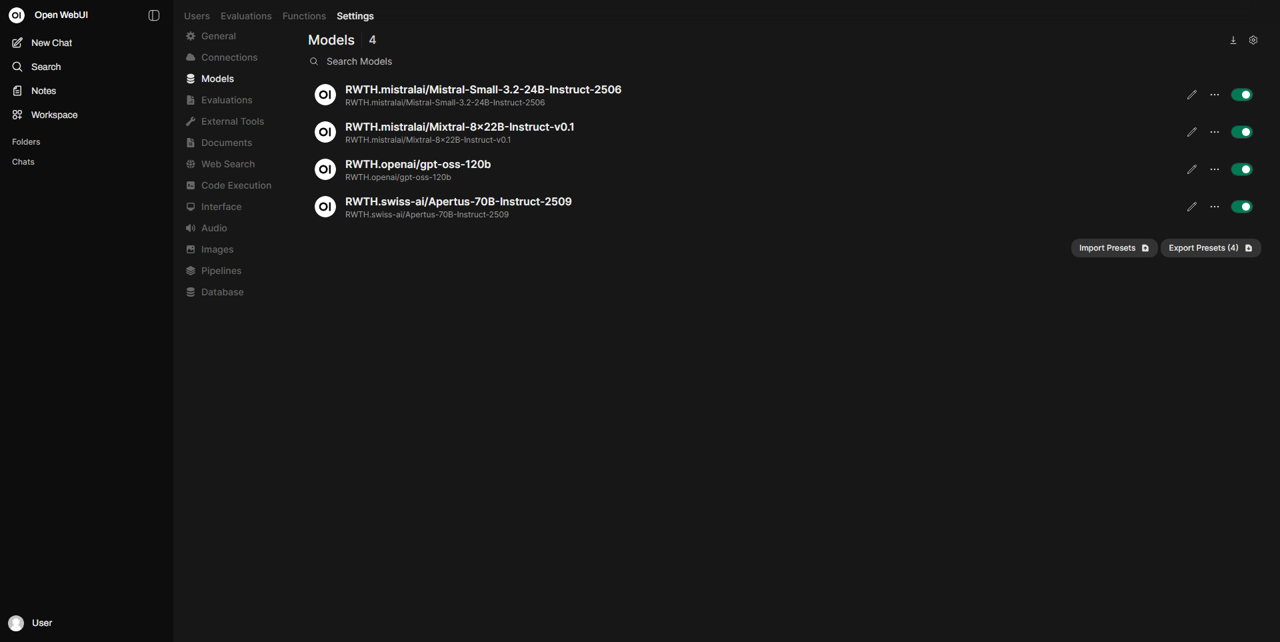Open the three-dot menu for gpt-oss-120b
The width and height of the screenshot is (1280, 642).
pyautogui.click(x=1215, y=170)
